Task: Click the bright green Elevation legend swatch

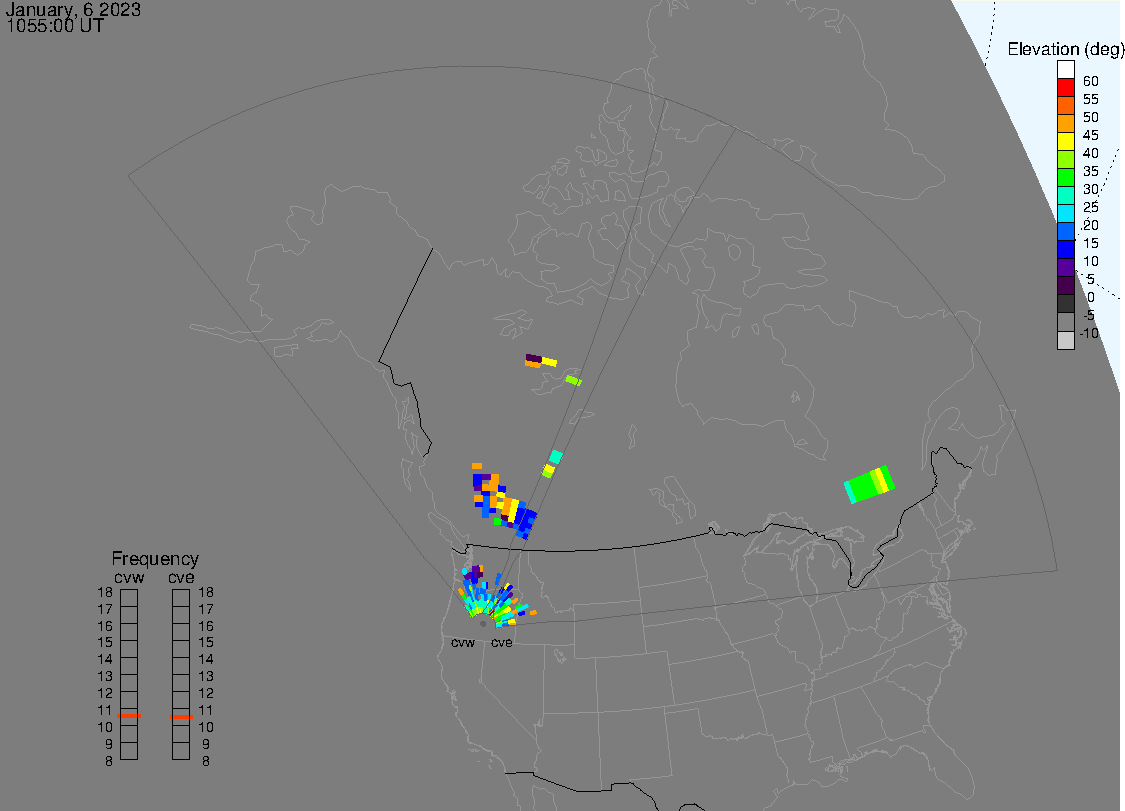Action: (1066, 178)
